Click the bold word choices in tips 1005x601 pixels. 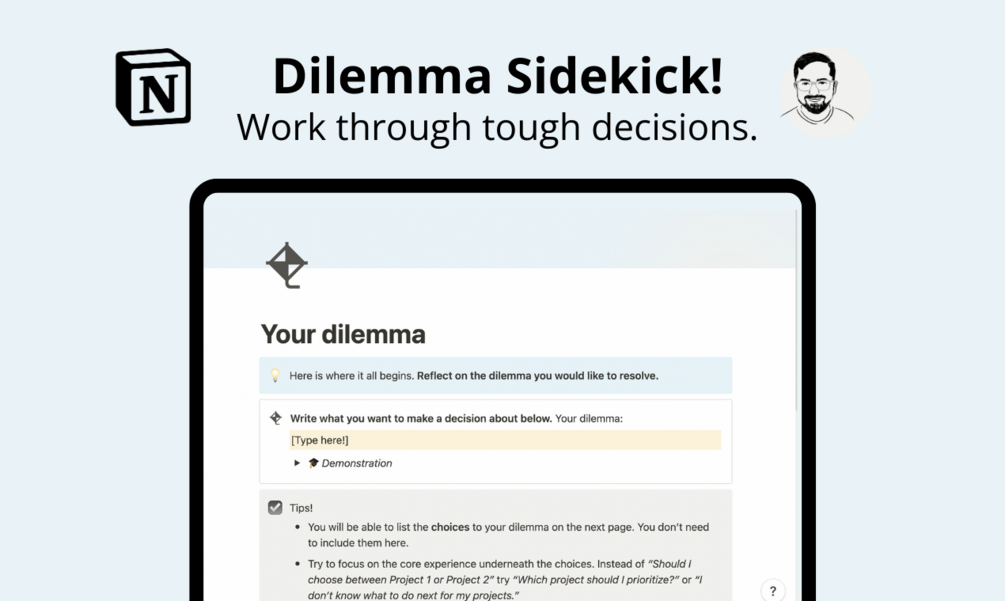pyautogui.click(x=450, y=527)
